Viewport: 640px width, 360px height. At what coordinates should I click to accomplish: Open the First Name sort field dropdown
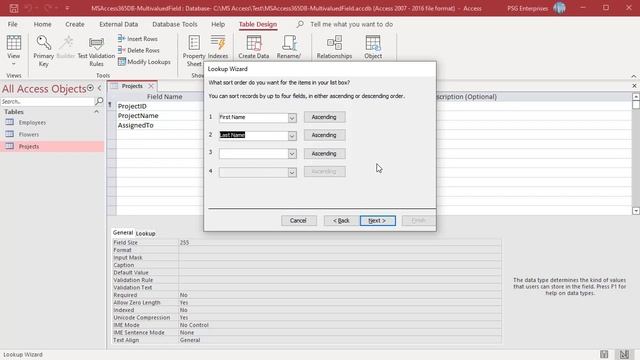point(292,118)
